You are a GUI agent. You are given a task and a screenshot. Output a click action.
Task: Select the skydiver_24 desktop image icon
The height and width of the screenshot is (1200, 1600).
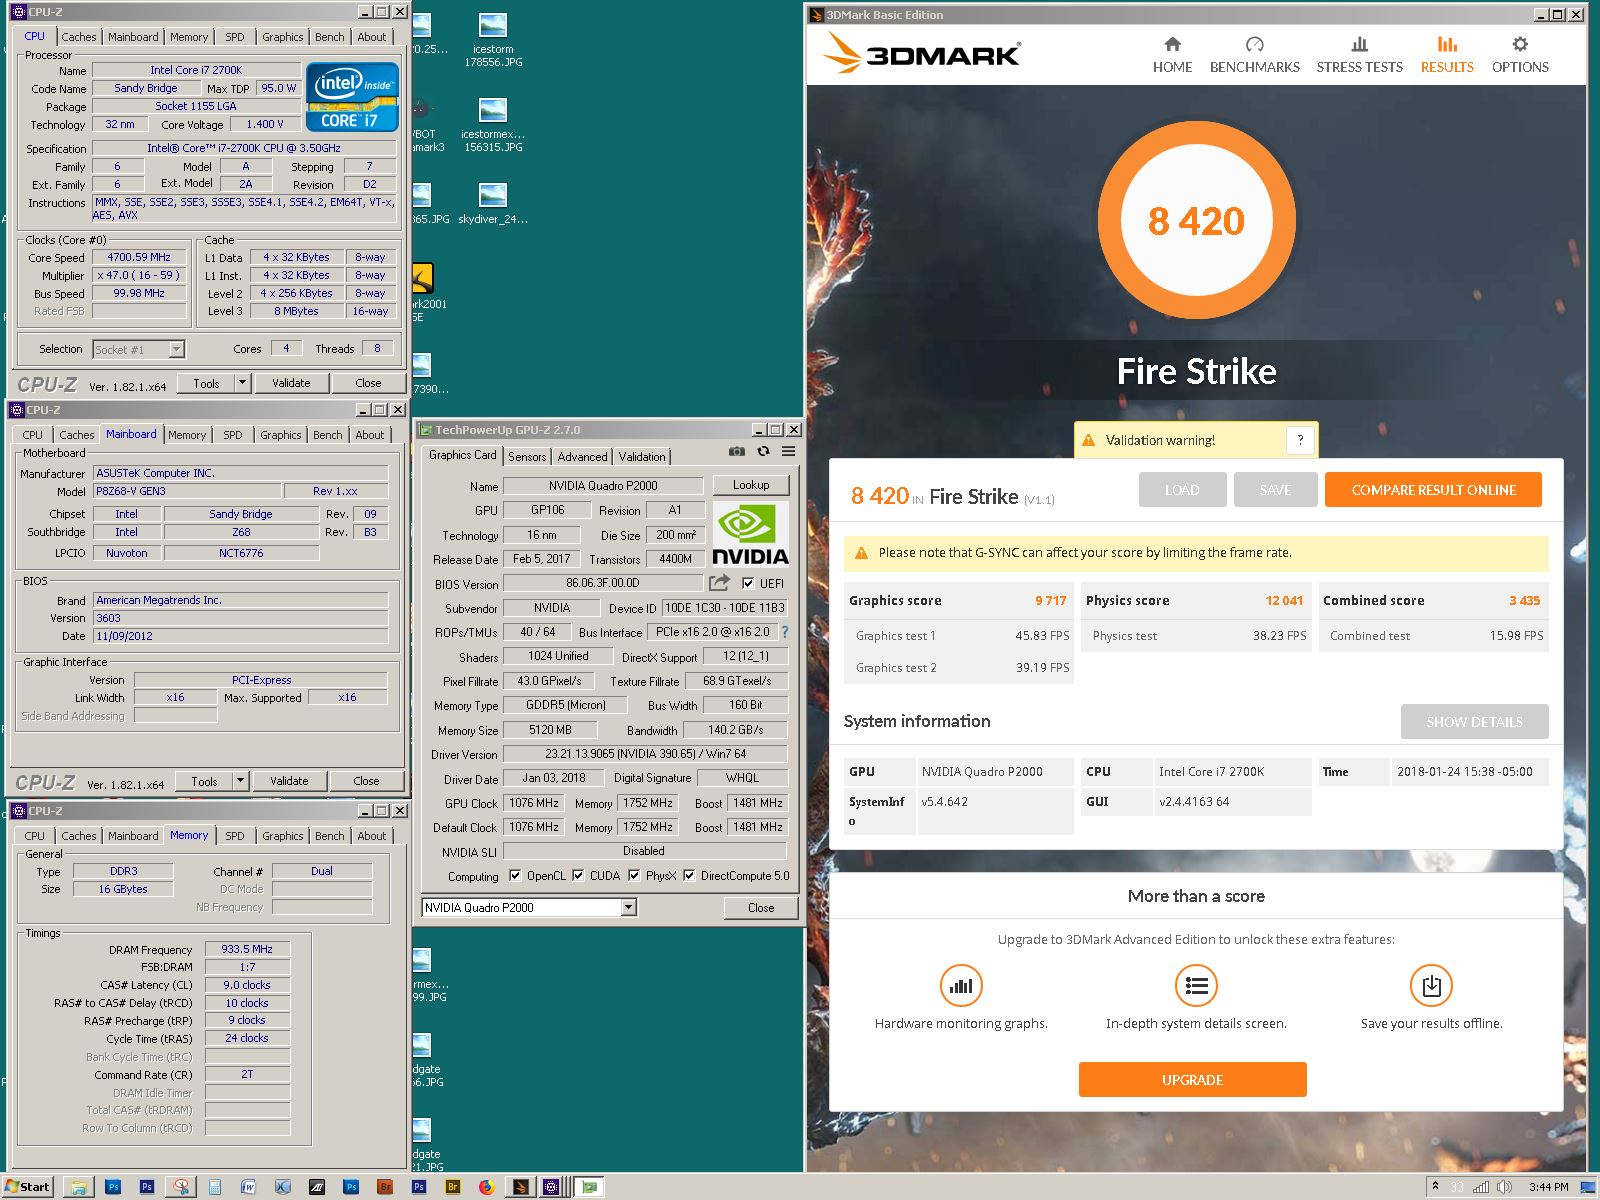point(492,204)
